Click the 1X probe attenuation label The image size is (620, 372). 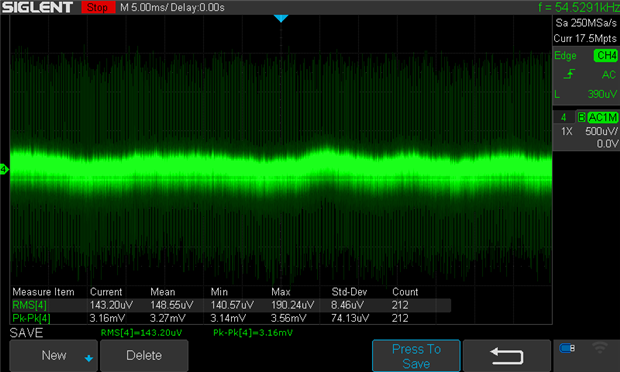(x=567, y=131)
